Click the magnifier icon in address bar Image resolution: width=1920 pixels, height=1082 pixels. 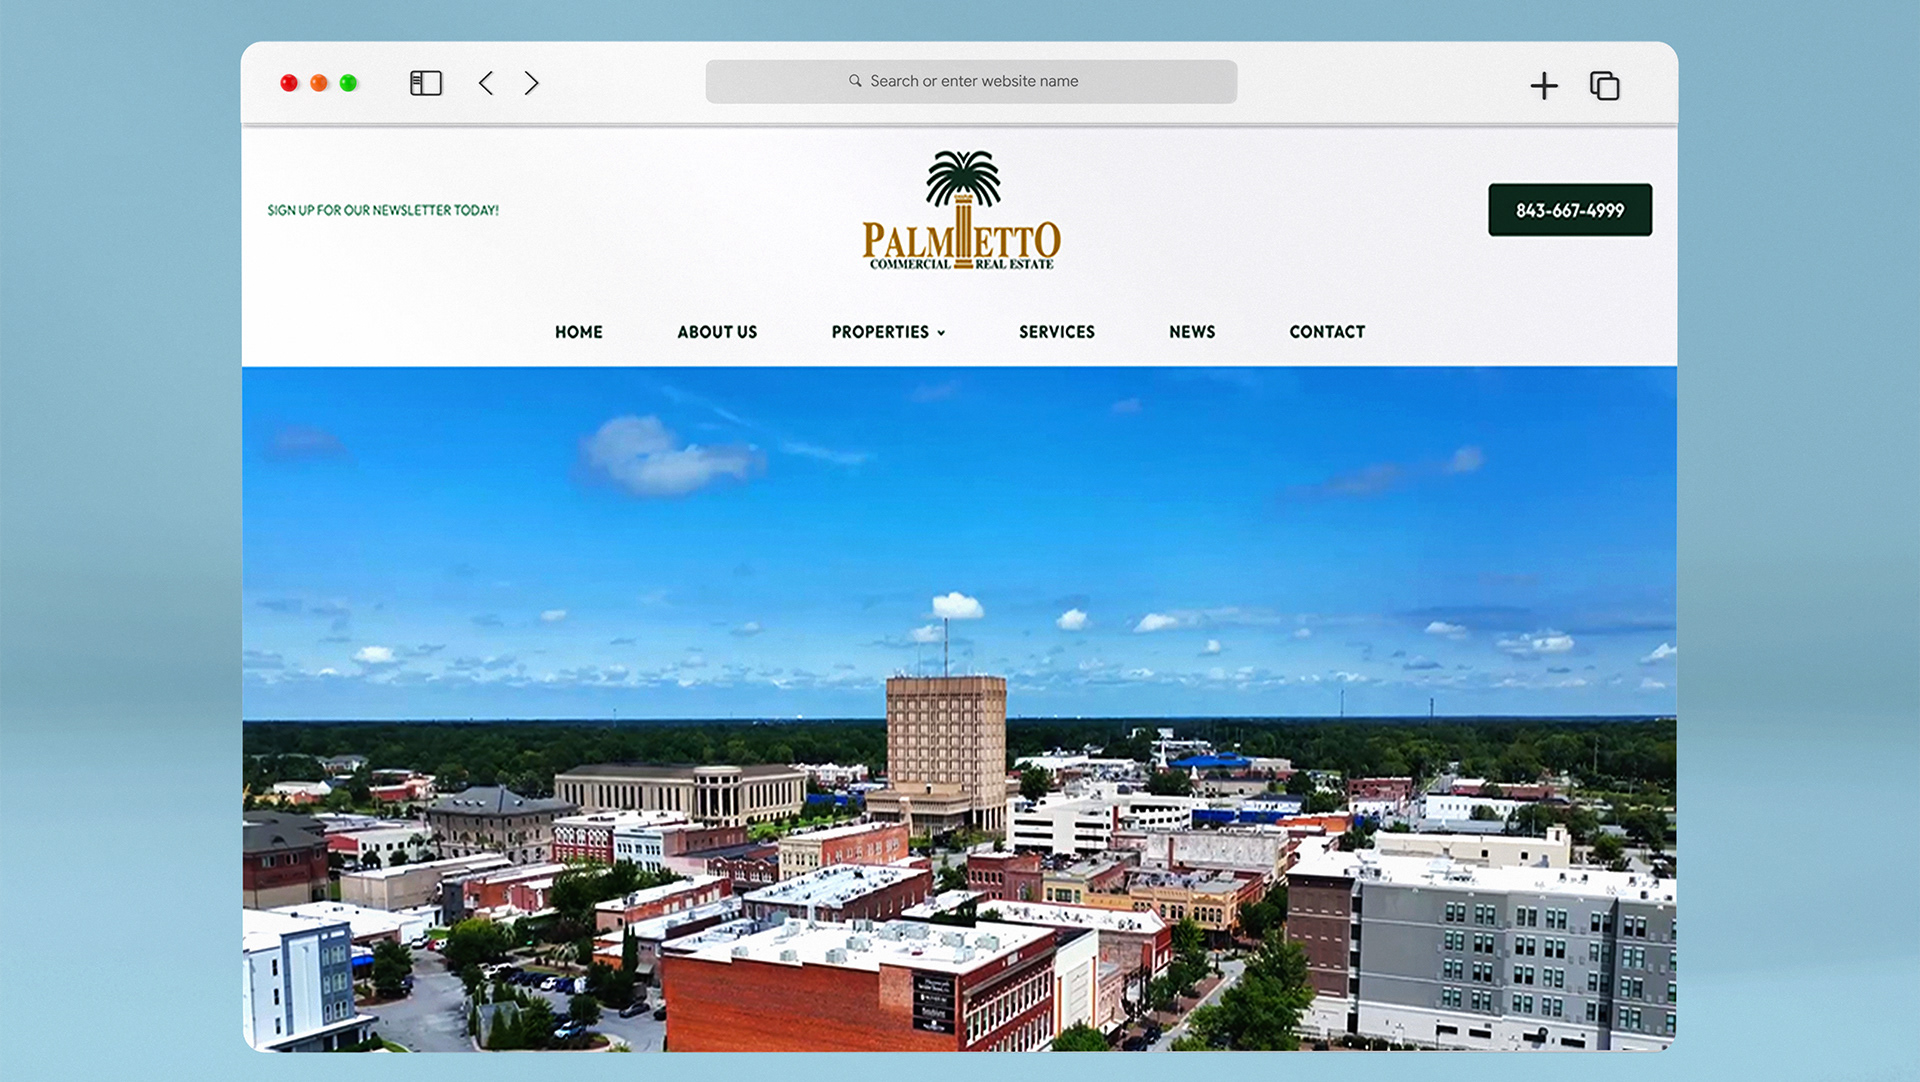pos(855,81)
